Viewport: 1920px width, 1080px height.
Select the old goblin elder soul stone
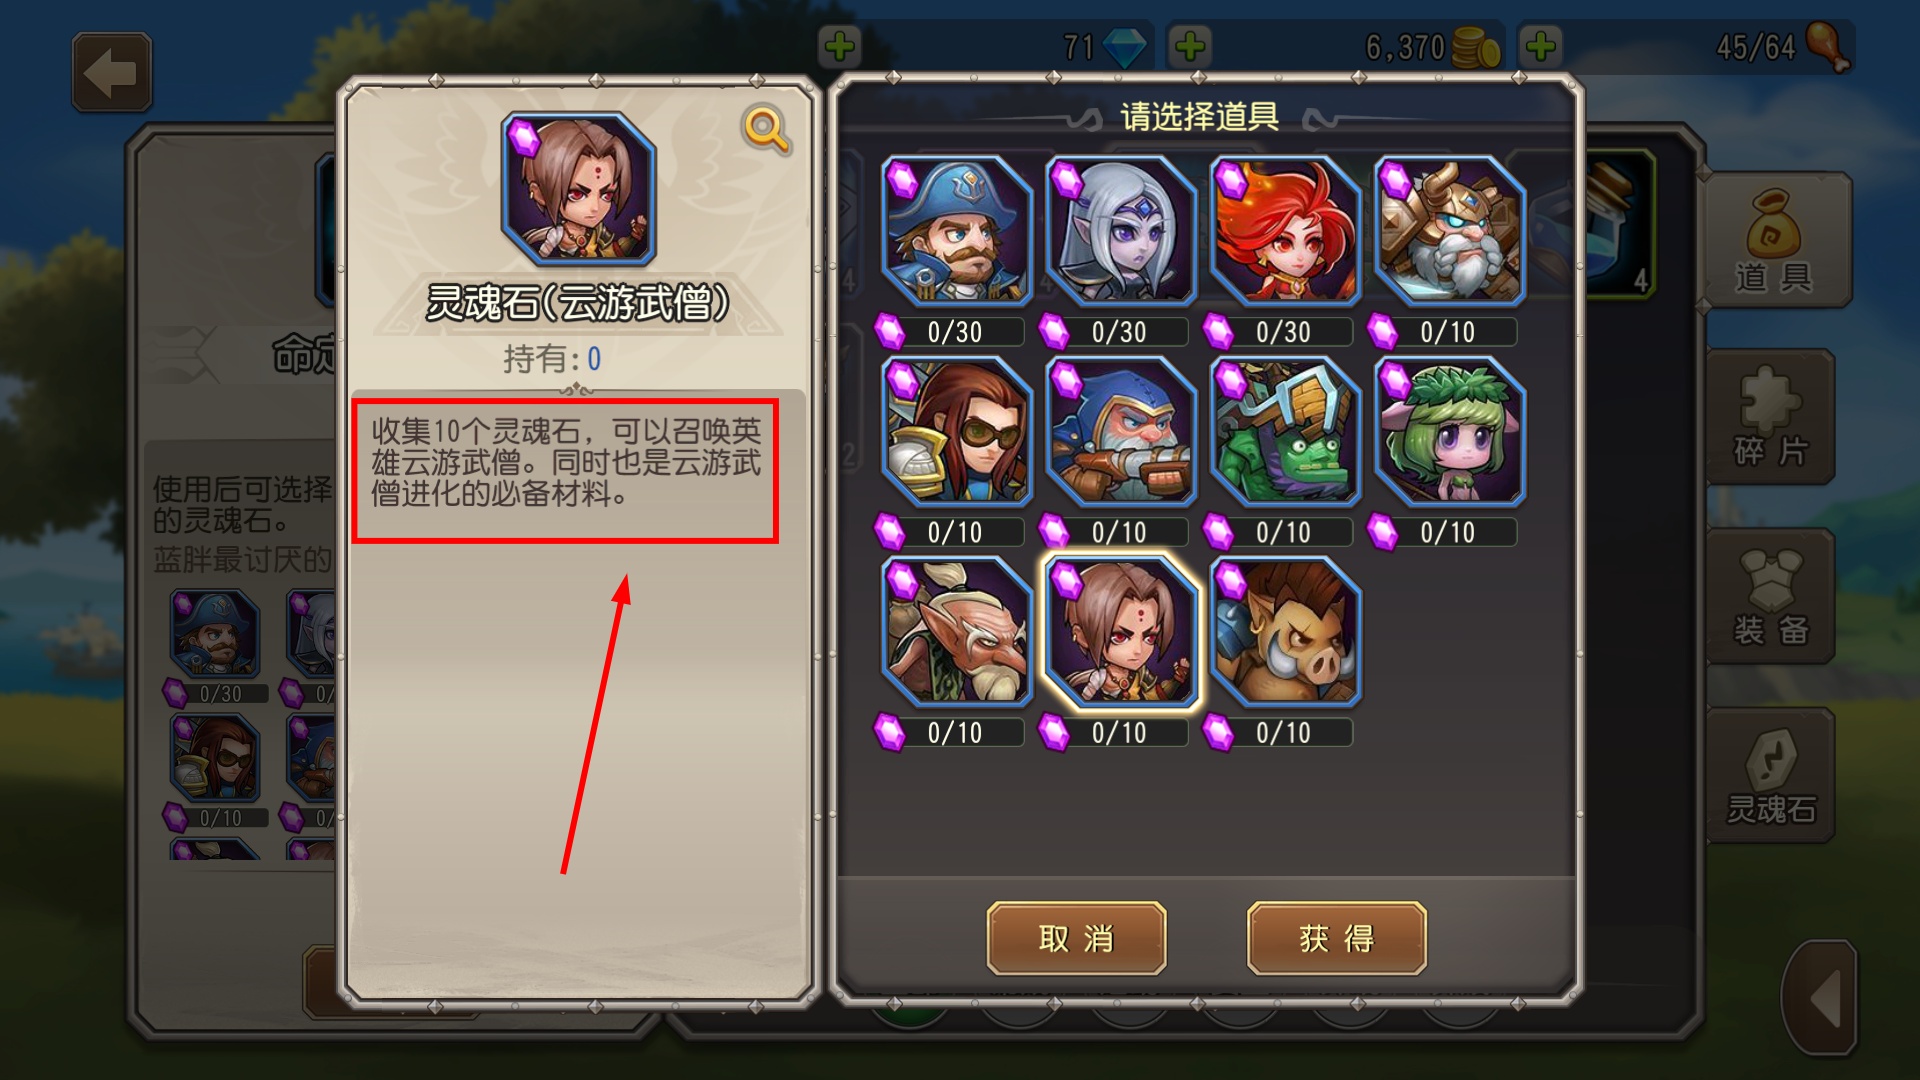(957, 632)
